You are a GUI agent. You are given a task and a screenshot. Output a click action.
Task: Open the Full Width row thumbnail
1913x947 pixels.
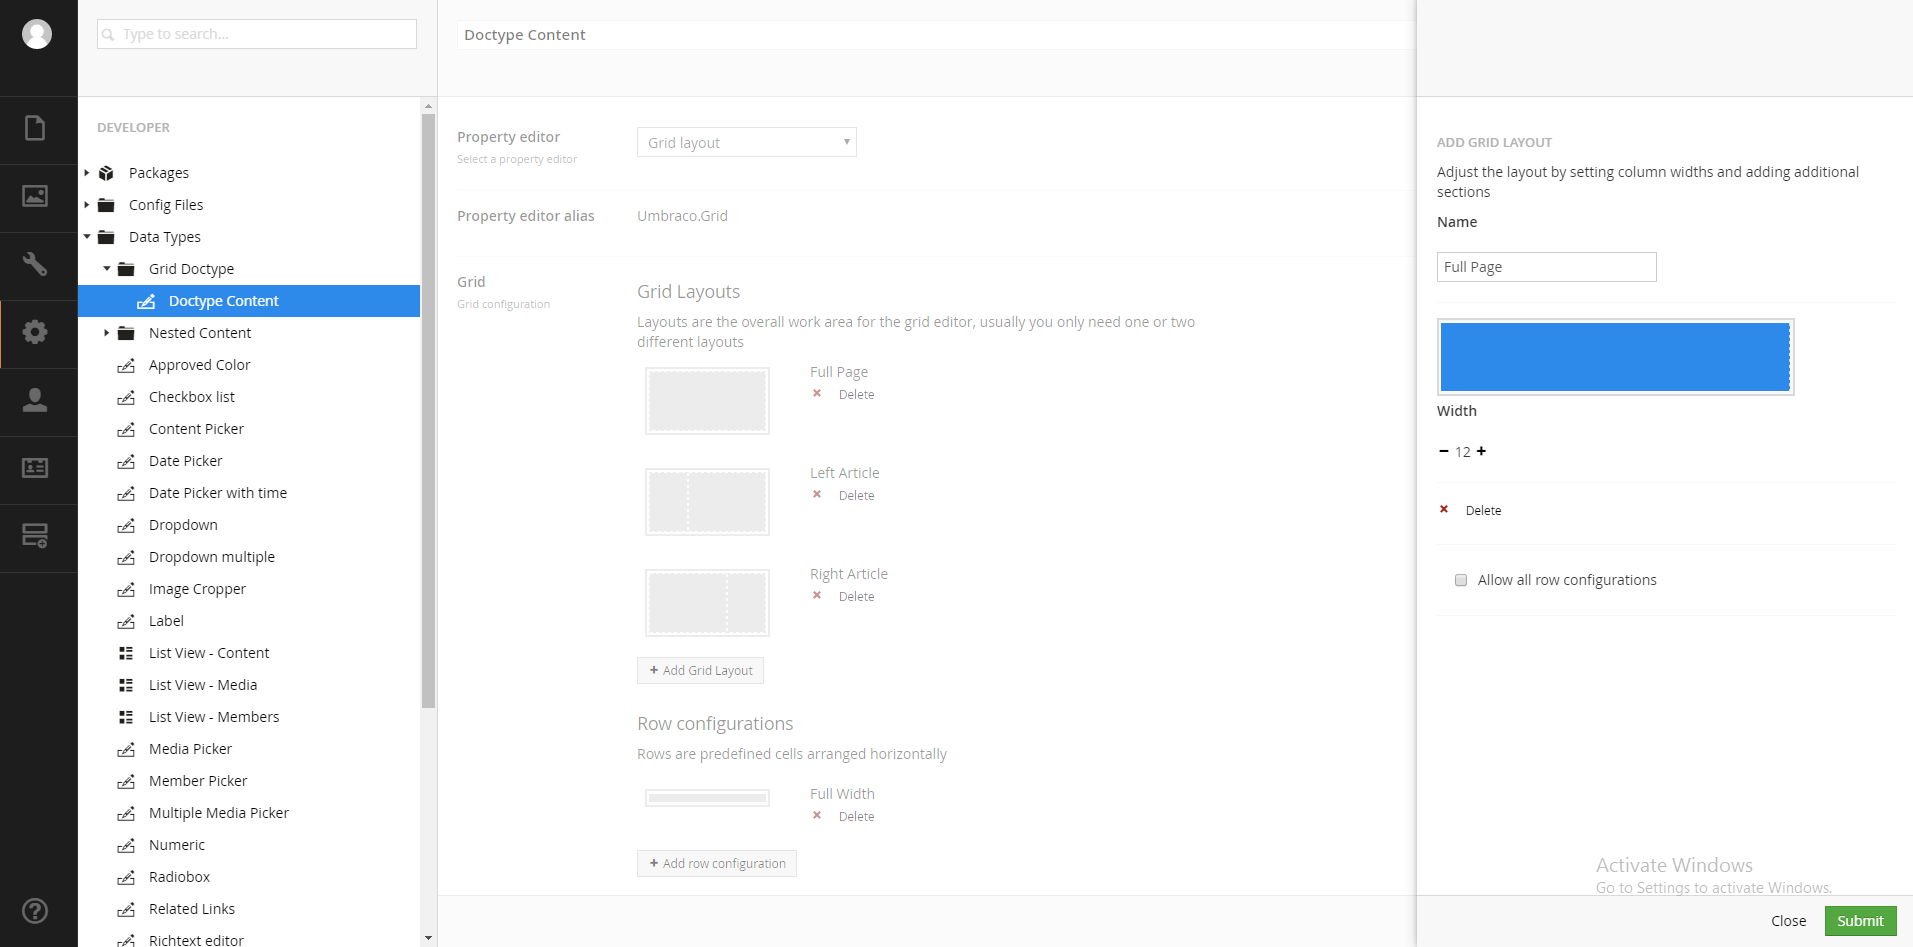pos(707,798)
